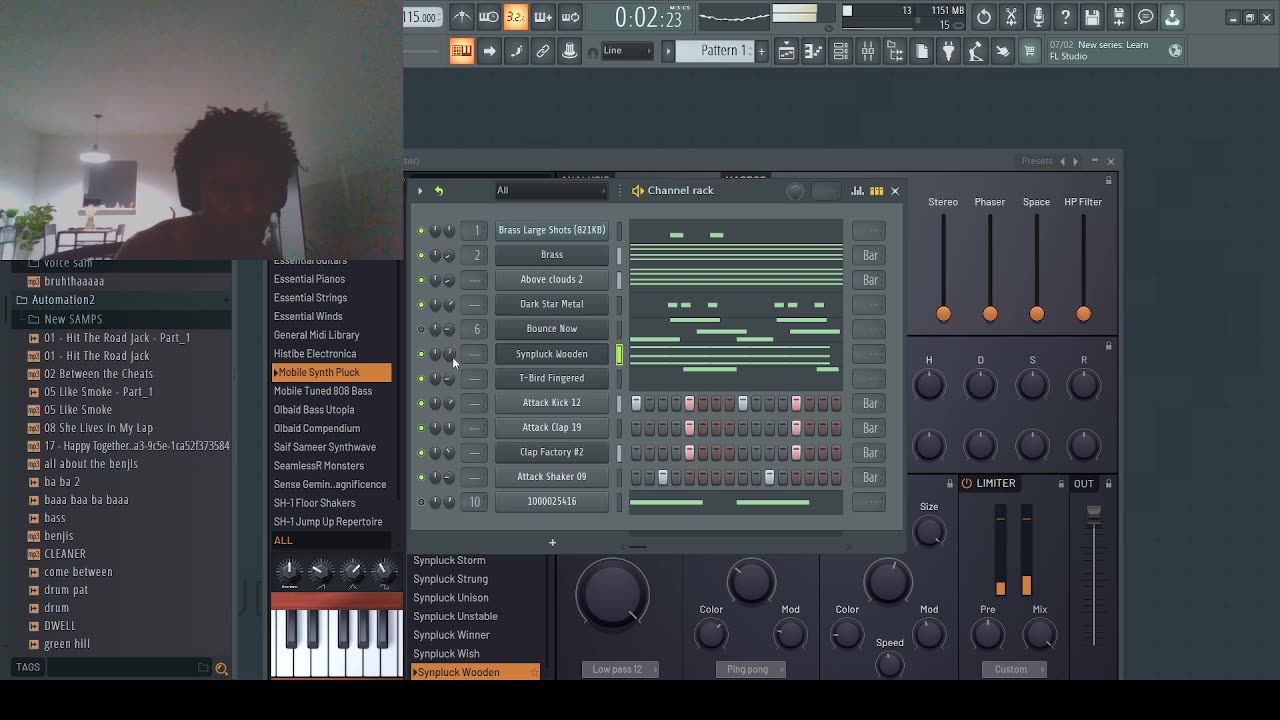Click the download content library icon

pos(1172,16)
